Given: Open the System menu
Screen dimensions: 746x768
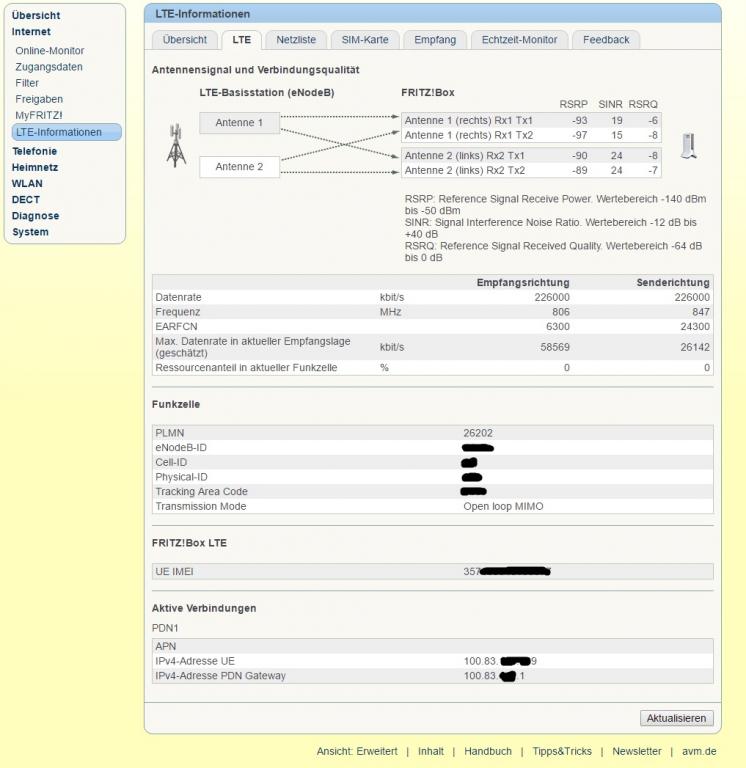Looking at the screenshot, I should click(x=30, y=232).
